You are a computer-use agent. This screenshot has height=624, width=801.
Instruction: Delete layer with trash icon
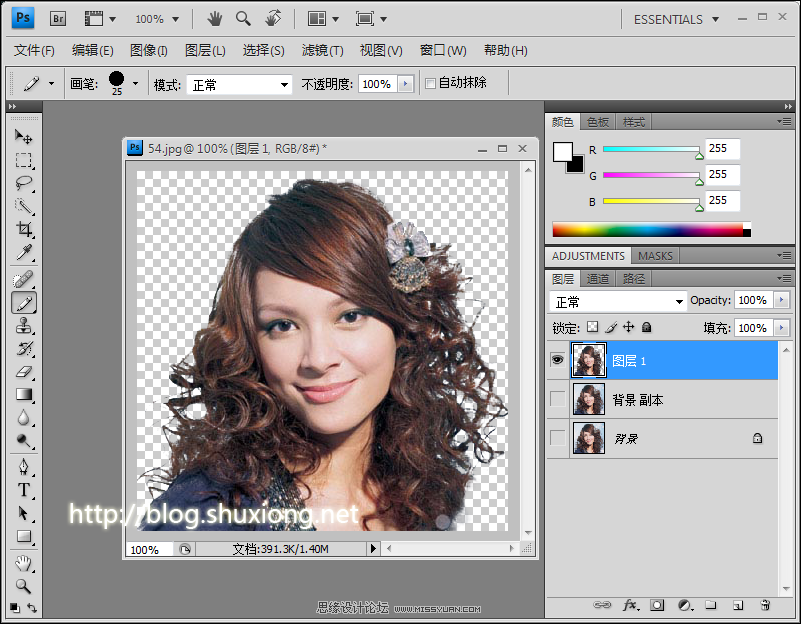(765, 605)
